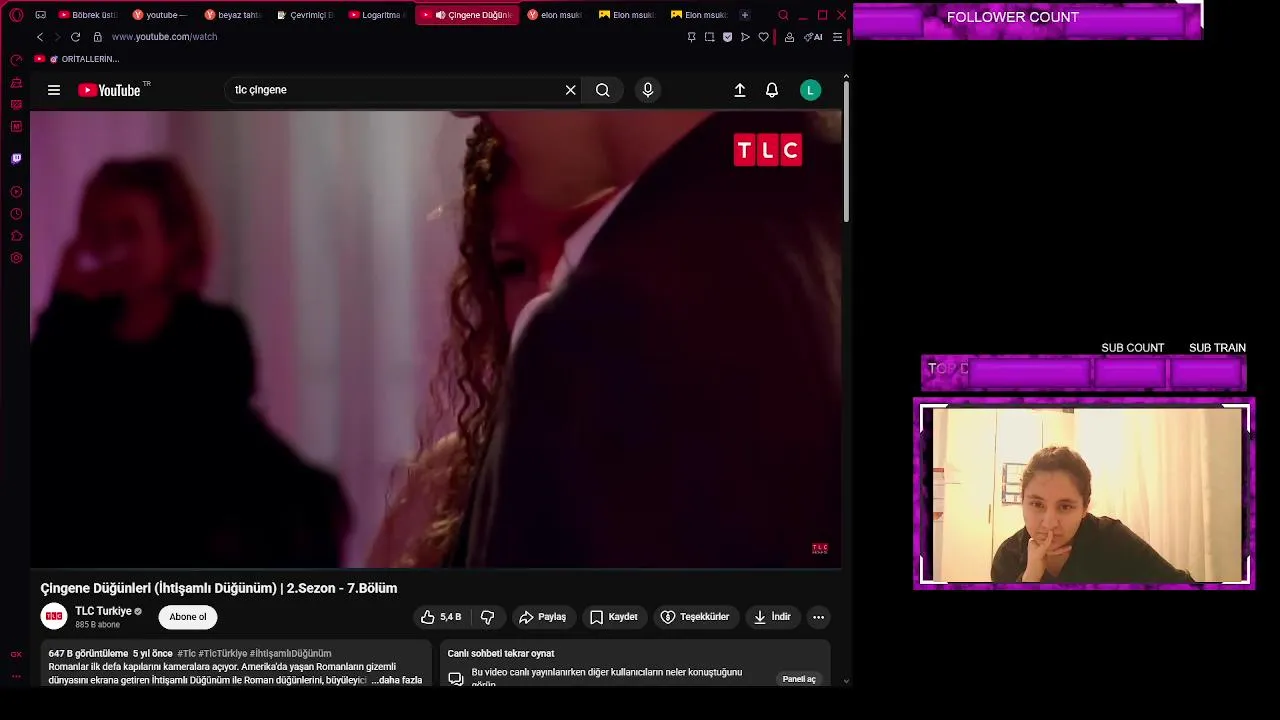Open sidebar three-dot more options
The width and height of the screenshot is (1280, 720).
click(x=16, y=676)
